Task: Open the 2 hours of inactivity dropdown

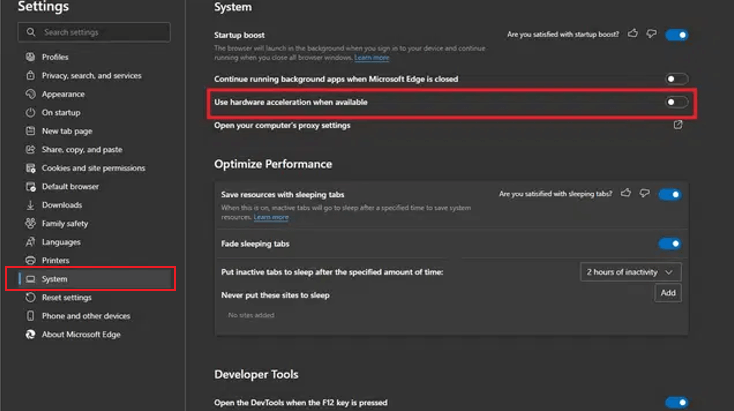Action: [631, 272]
